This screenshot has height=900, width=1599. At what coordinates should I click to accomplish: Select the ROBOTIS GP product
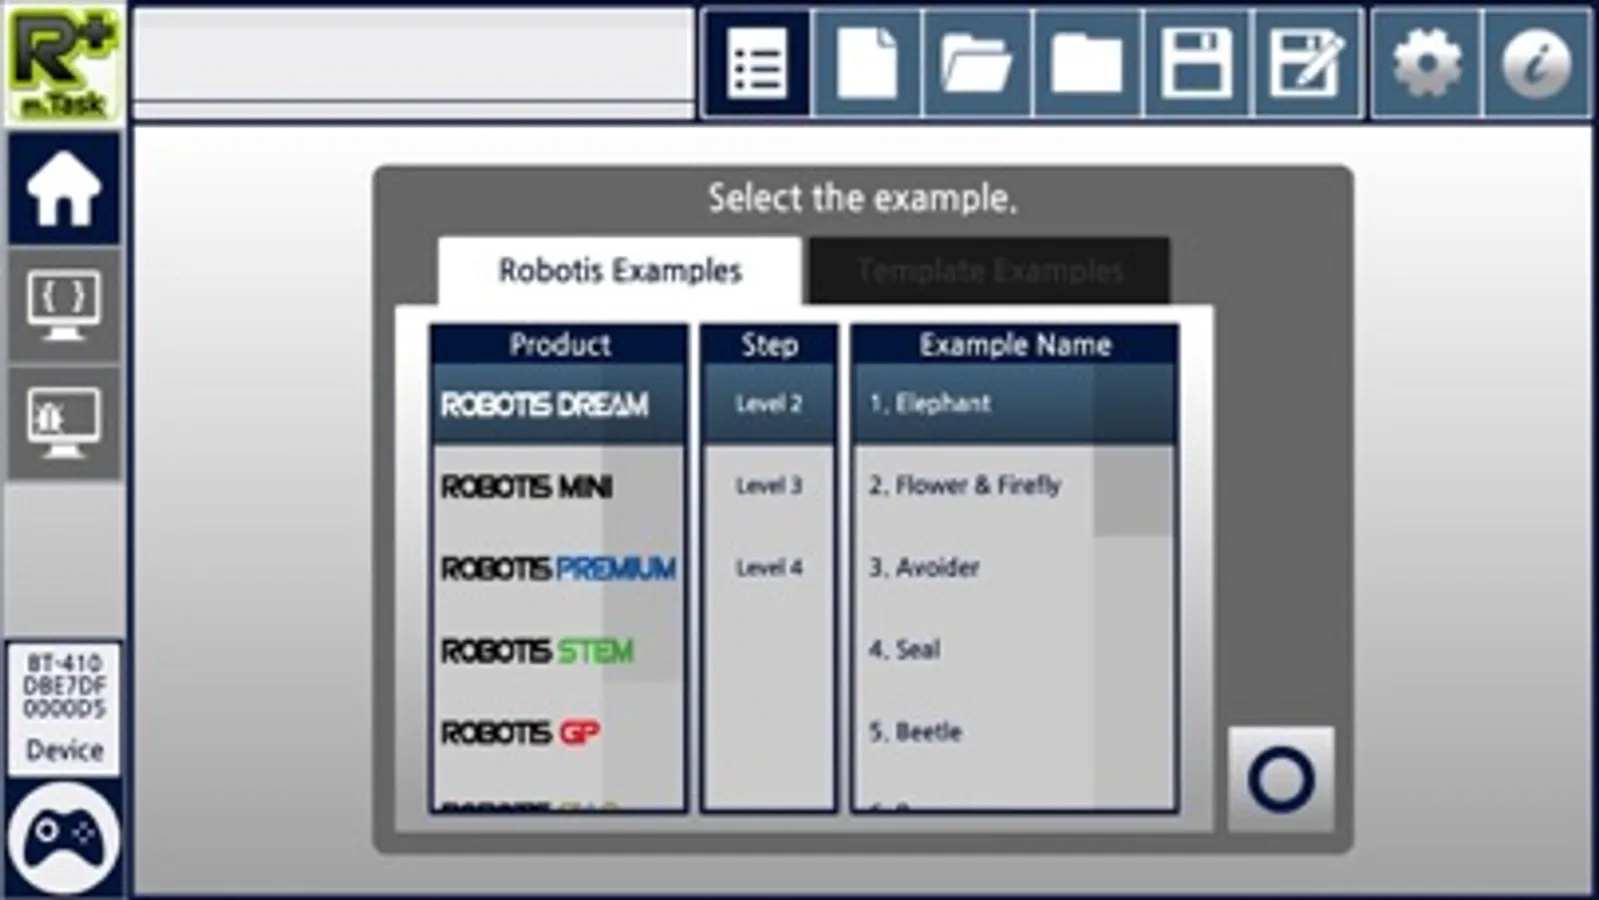(x=558, y=733)
